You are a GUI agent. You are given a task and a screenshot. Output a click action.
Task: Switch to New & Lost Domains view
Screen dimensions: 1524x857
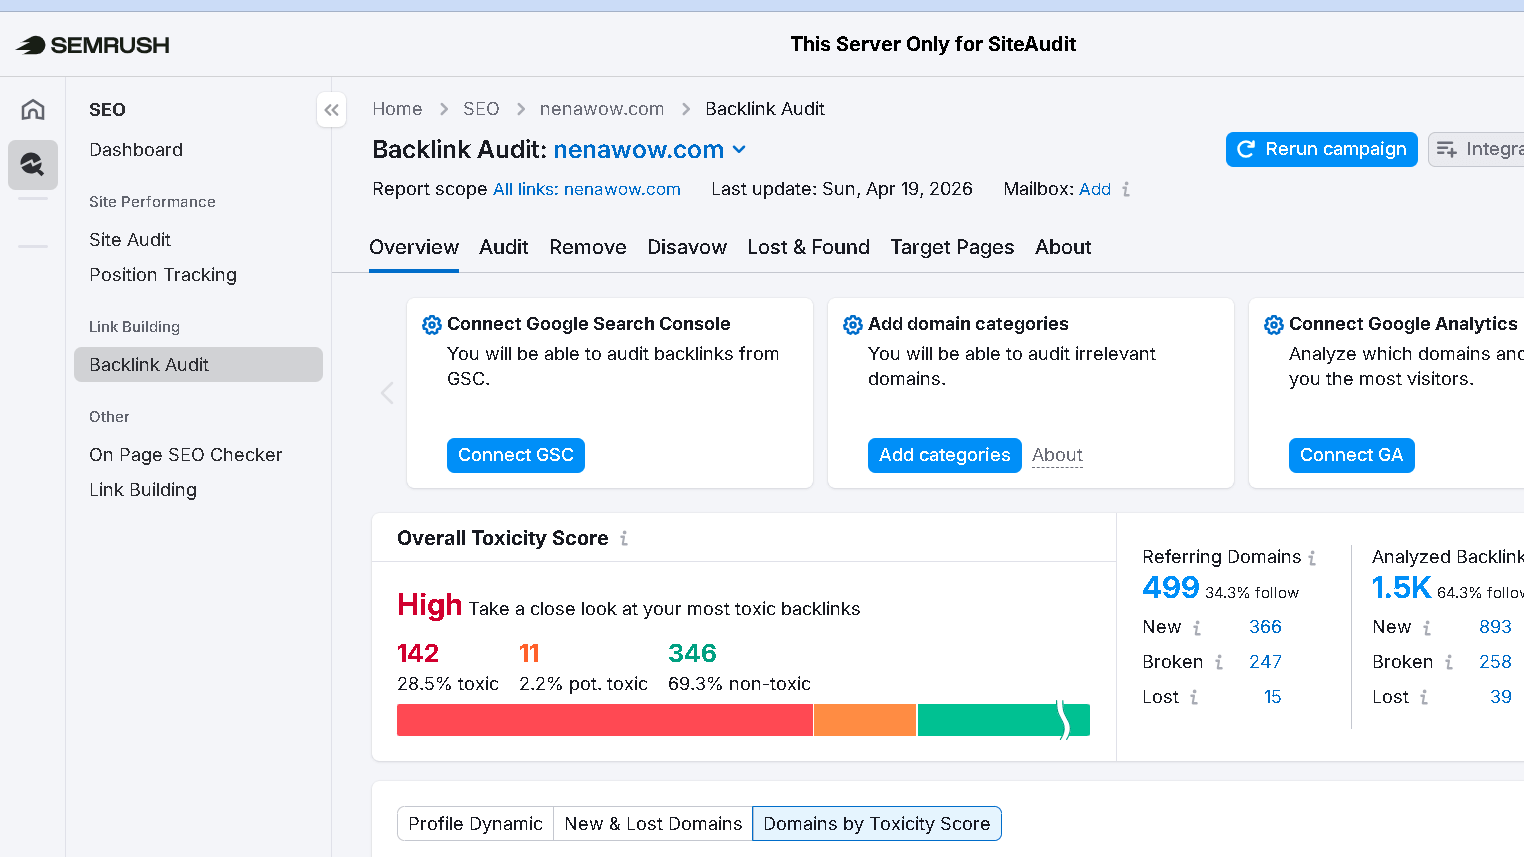click(x=652, y=823)
